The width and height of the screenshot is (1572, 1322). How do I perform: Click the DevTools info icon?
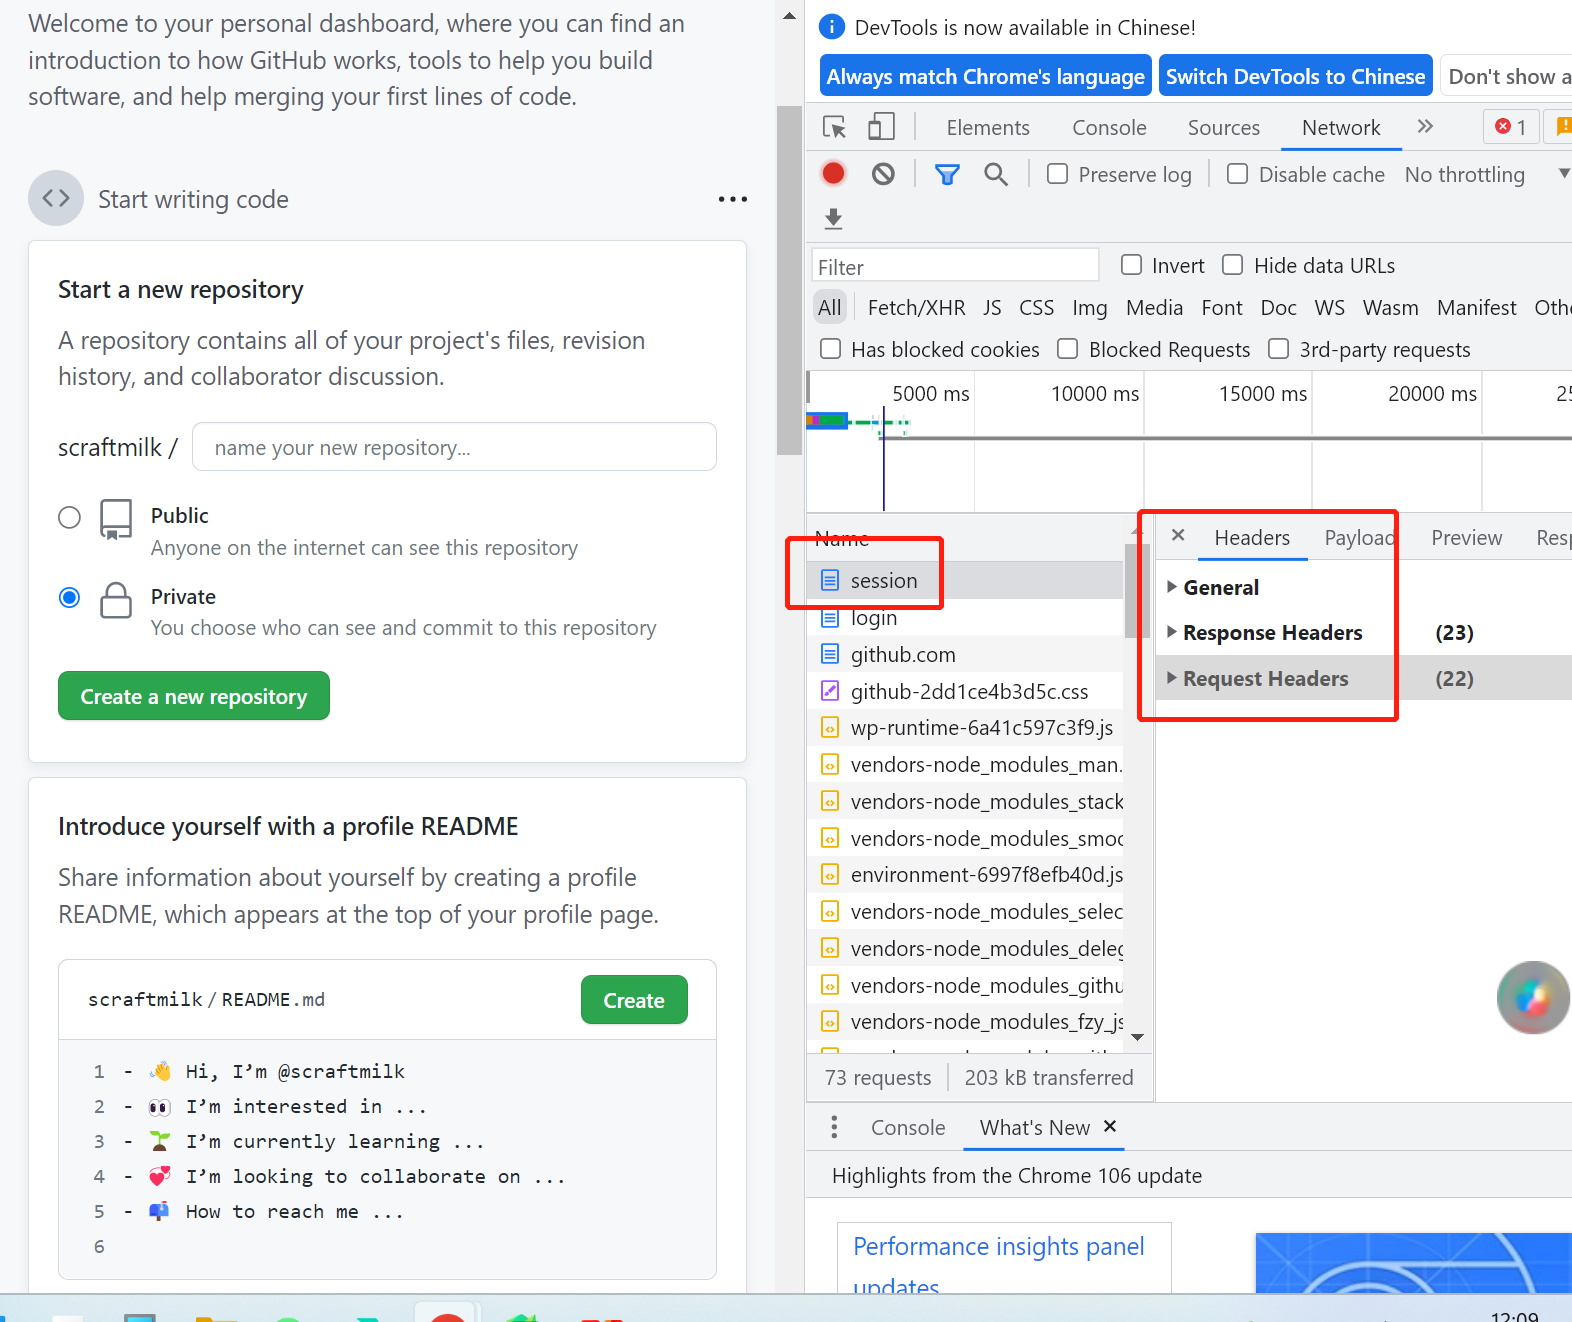pos(831,27)
